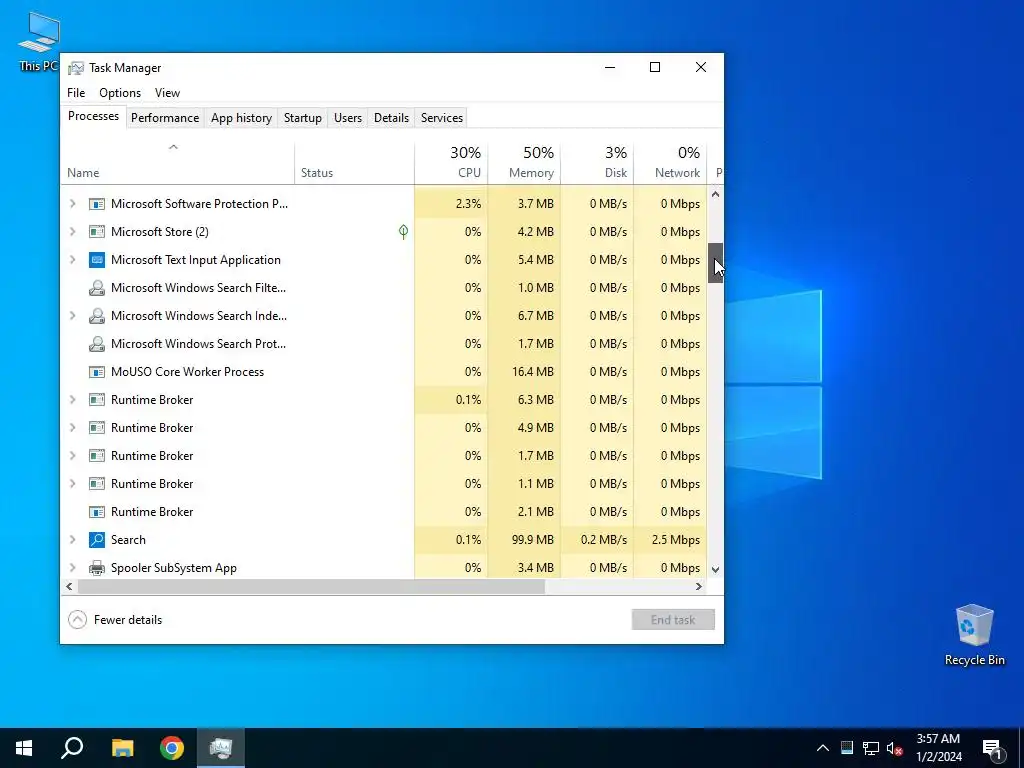
Task: Expand the Microsoft Store (2) group
Action: 72,232
